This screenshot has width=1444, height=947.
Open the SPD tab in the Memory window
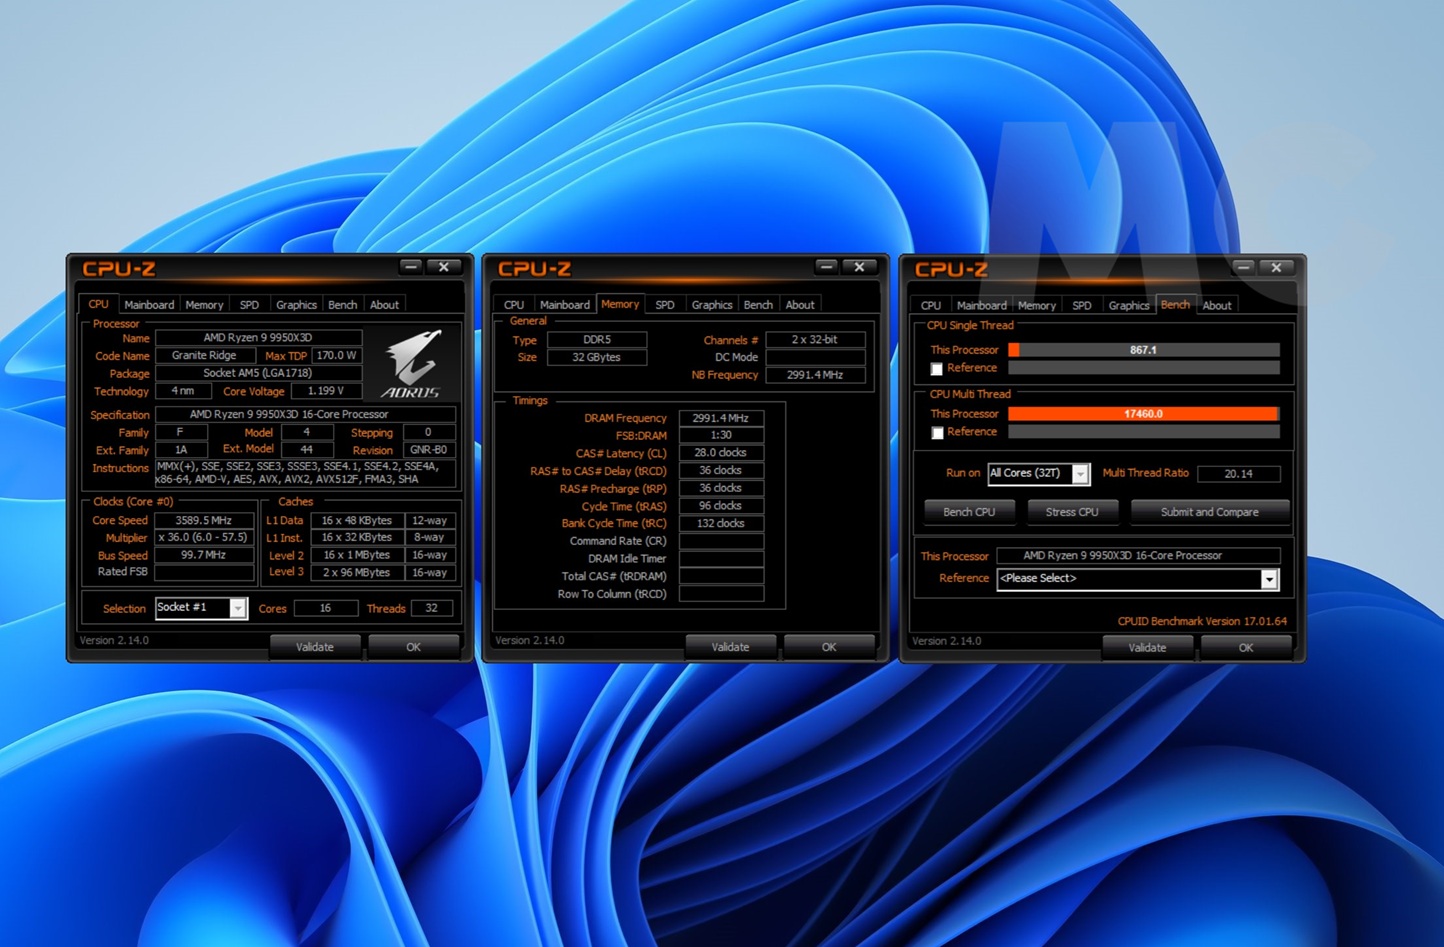tap(665, 305)
